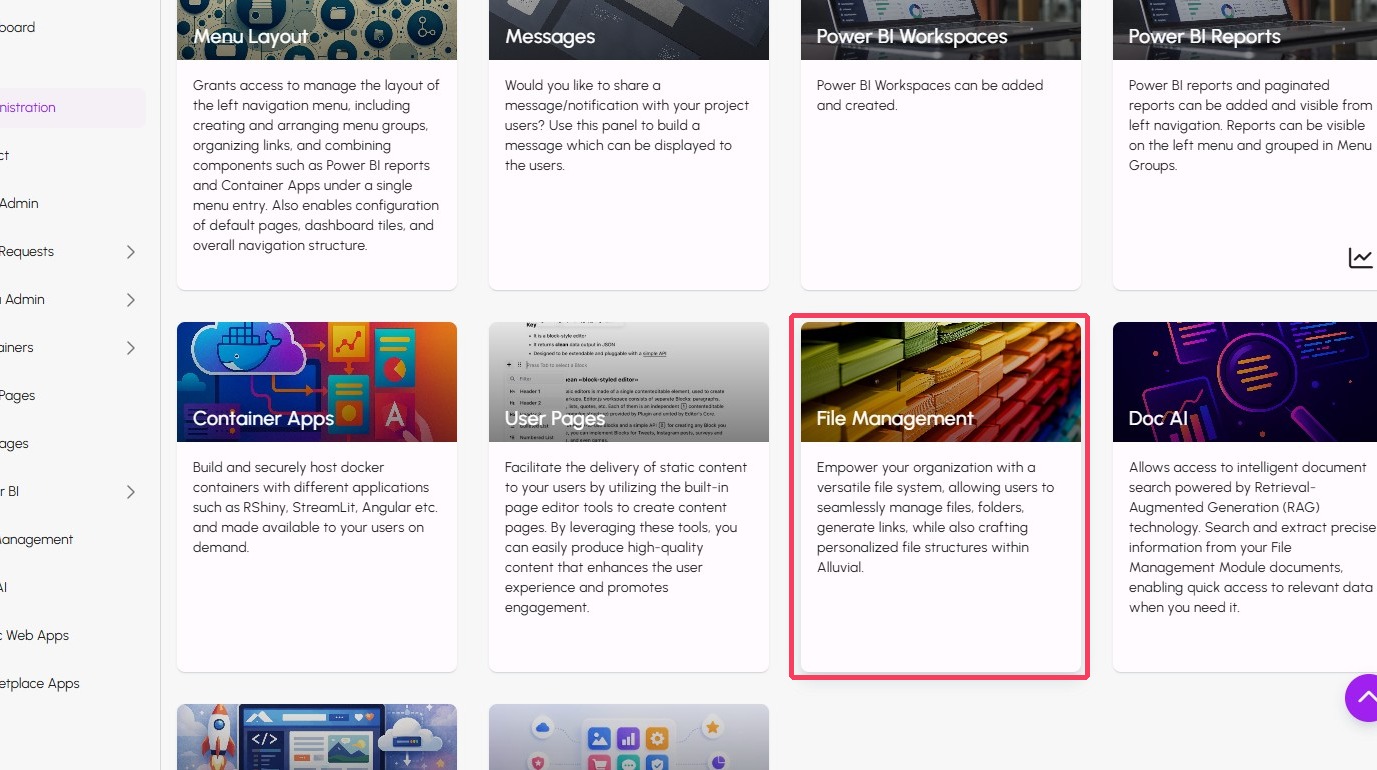Open the Messages card title
The width and height of the screenshot is (1377, 770).
[550, 37]
